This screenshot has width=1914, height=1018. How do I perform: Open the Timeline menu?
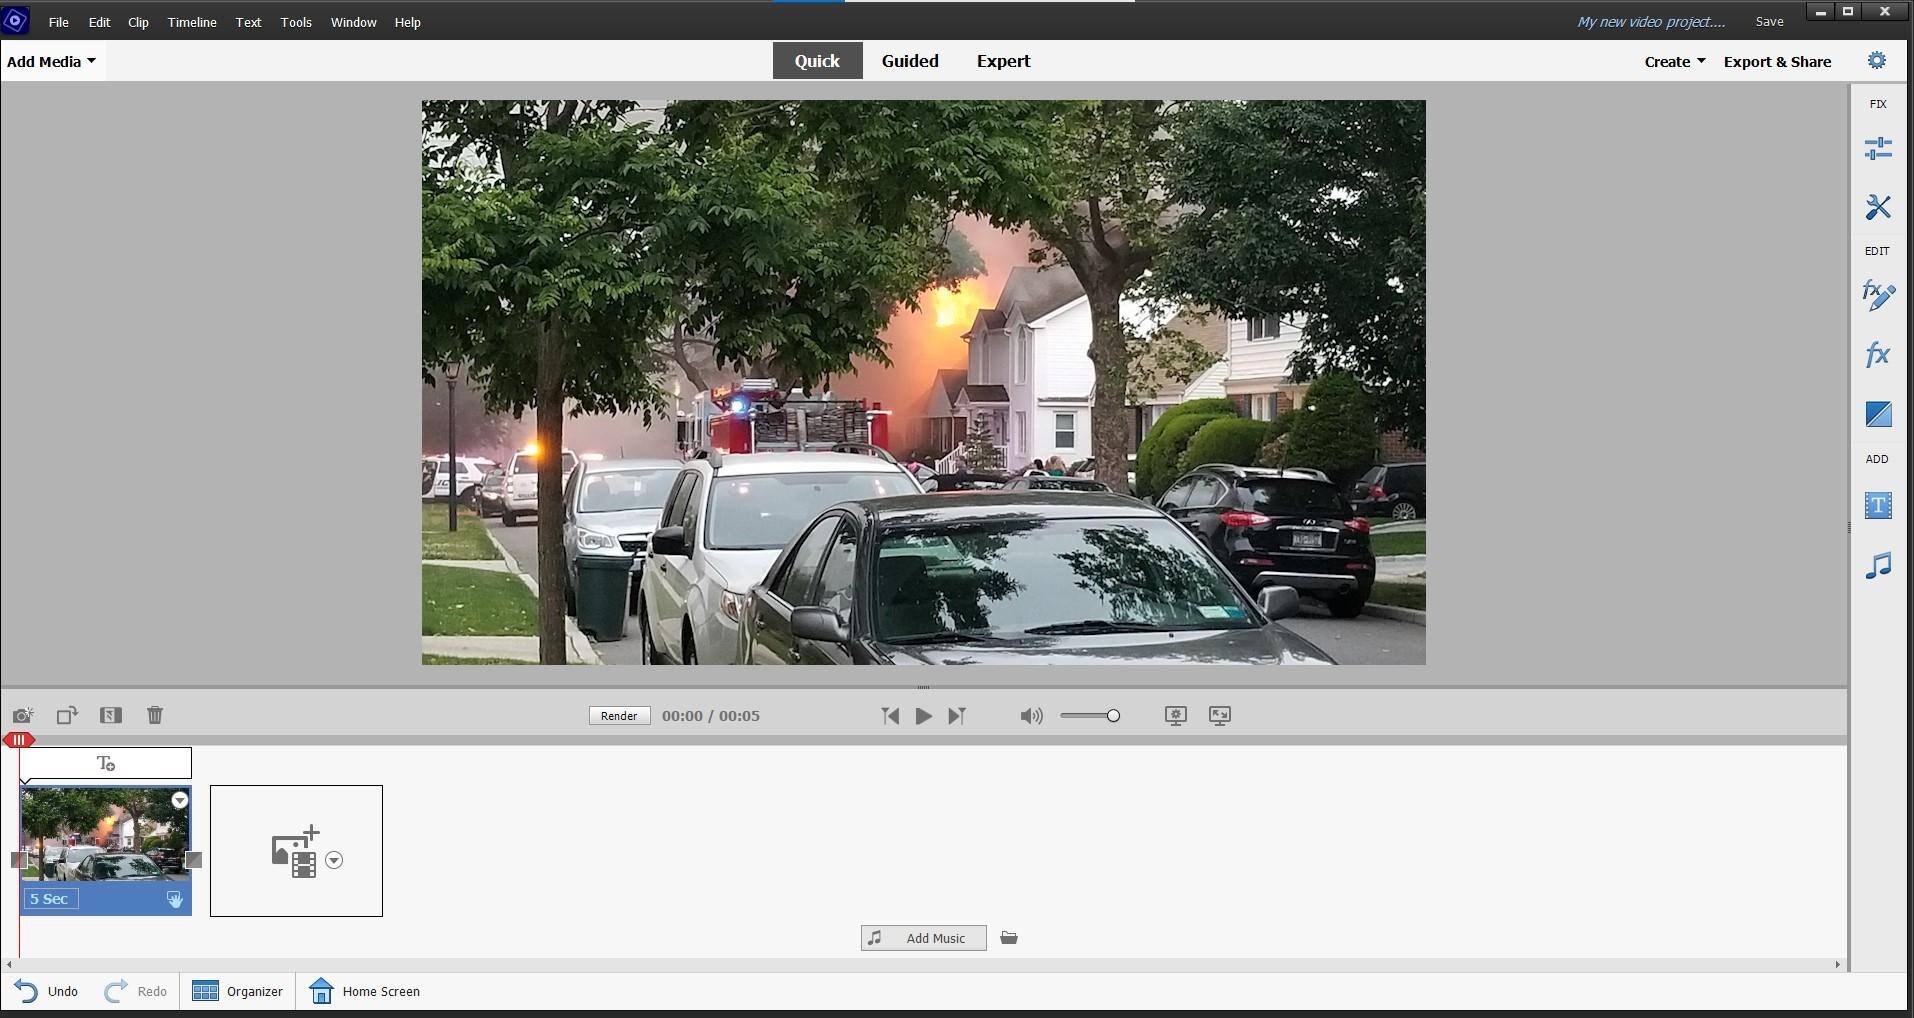coord(192,22)
